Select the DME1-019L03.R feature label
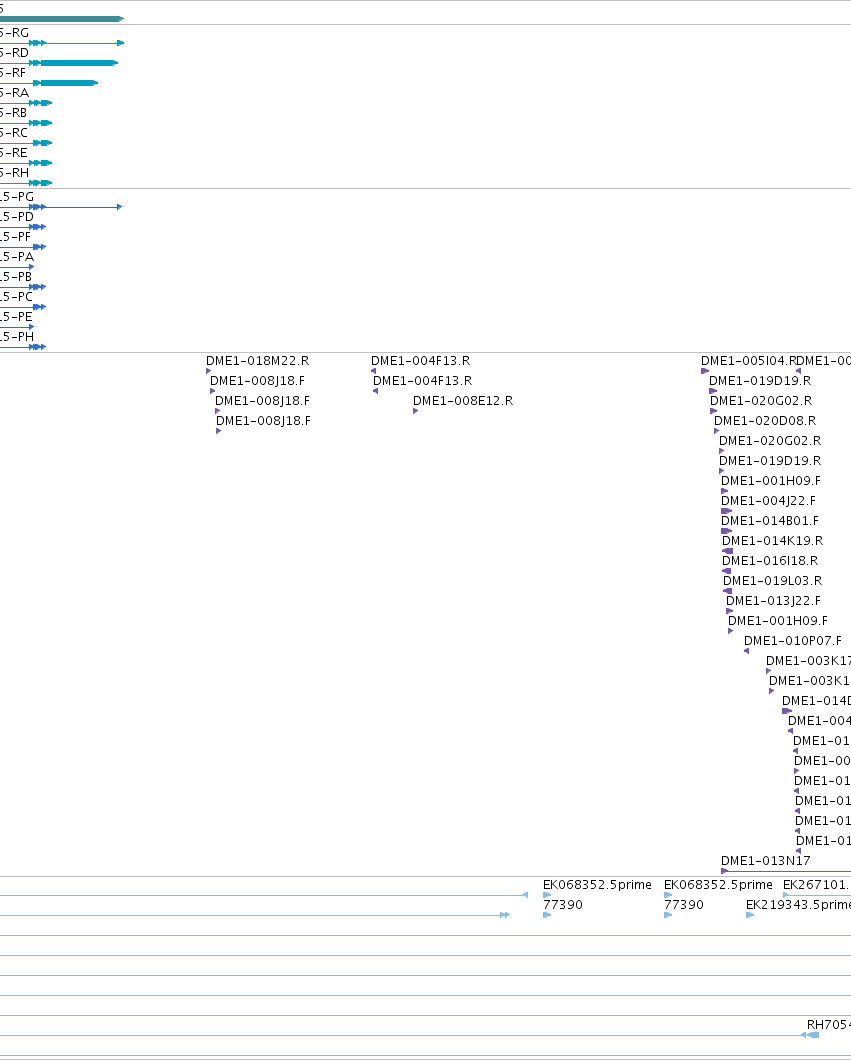 click(x=773, y=580)
